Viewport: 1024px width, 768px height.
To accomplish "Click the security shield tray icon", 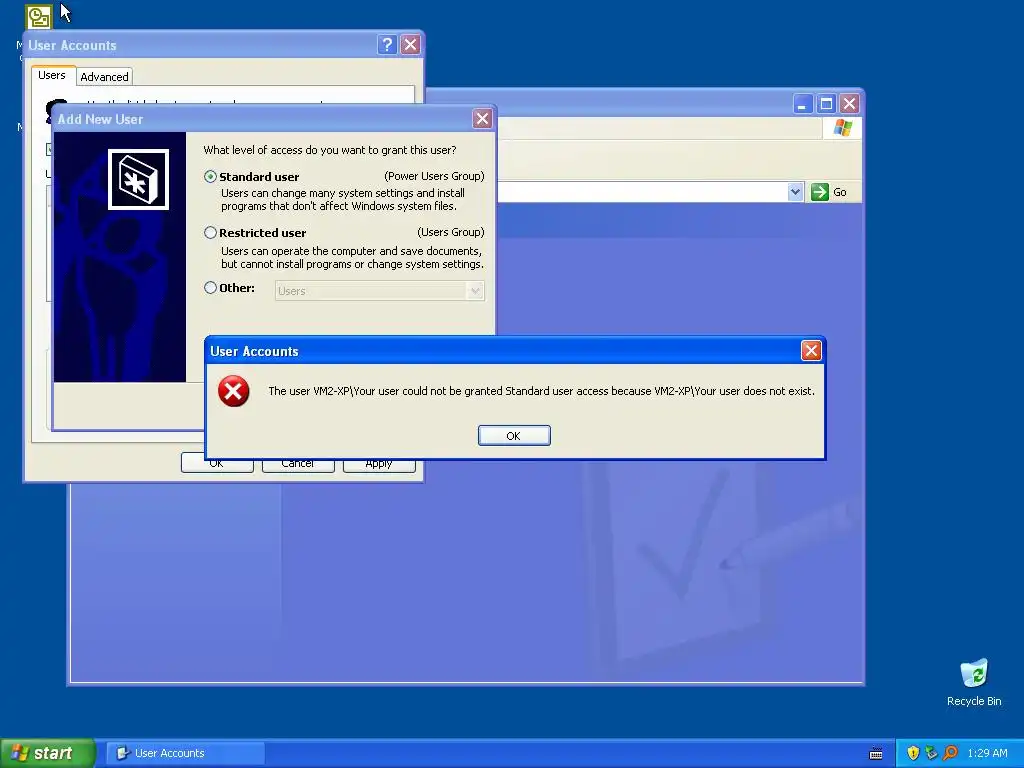I will click(x=913, y=753).
